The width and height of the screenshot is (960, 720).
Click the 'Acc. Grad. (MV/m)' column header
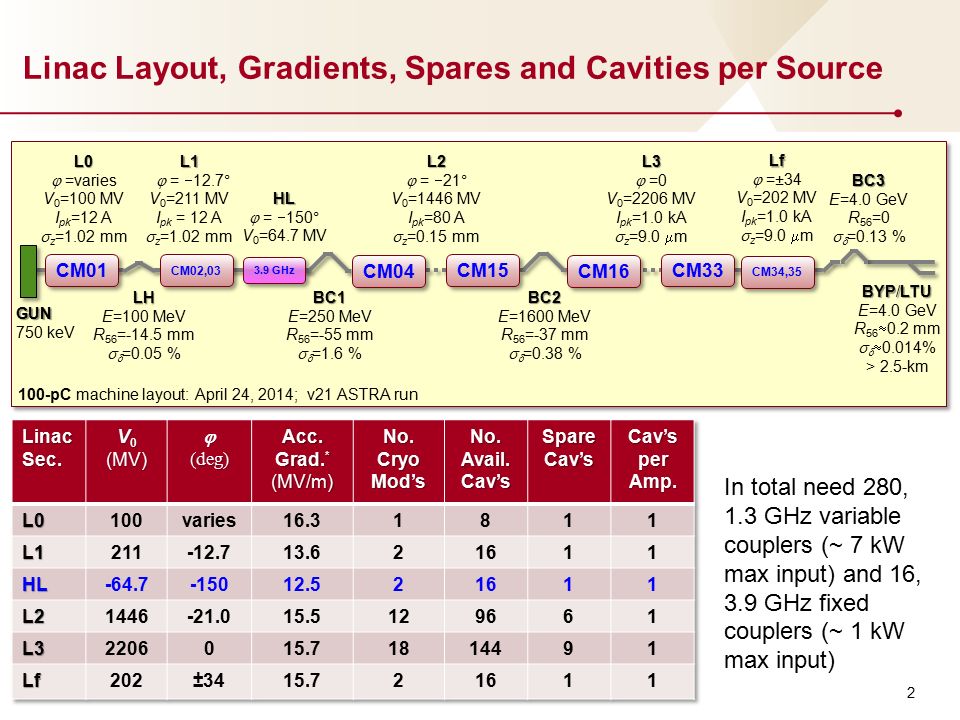click(x=302, y=460)
